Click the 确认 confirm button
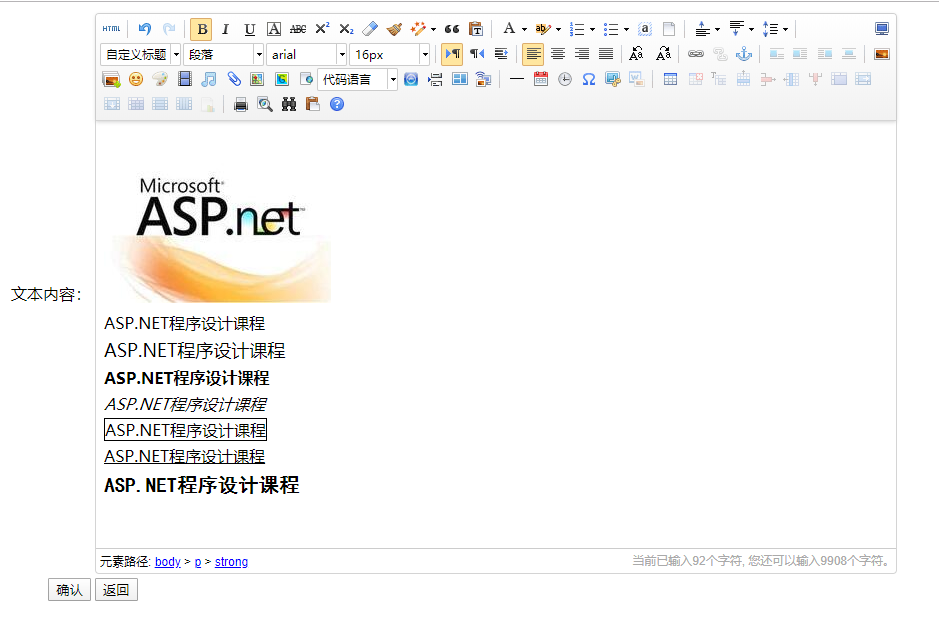Image resolution: width=939 pixels, height=642 pixels. pos(69,590)
